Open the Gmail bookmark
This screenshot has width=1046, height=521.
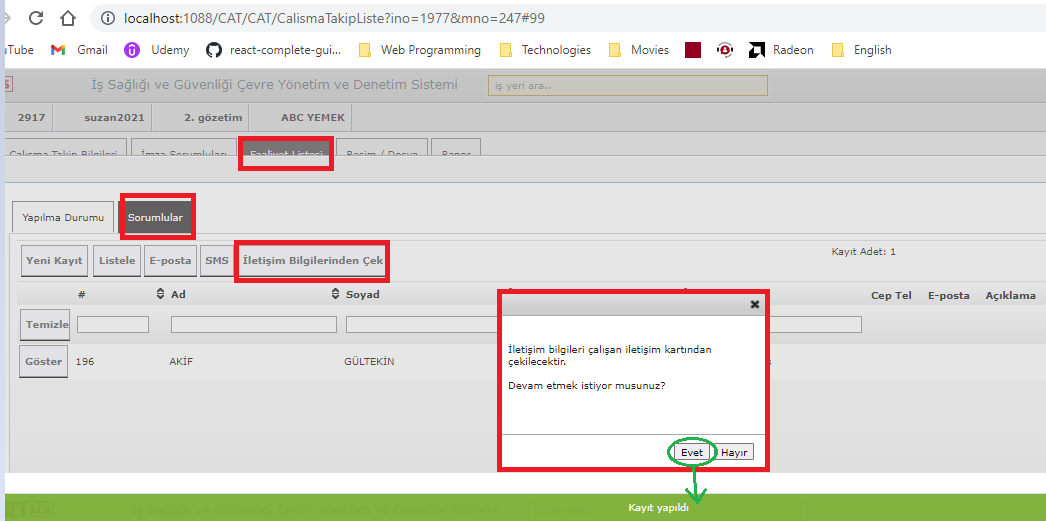[x=79, y=50]
